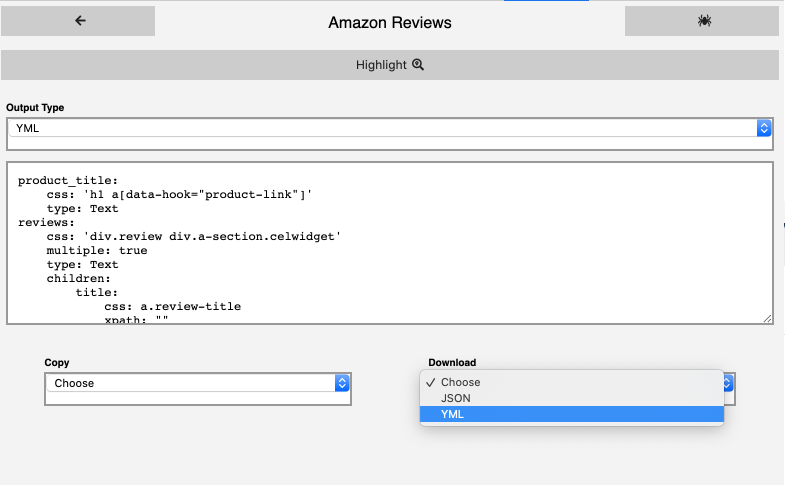Click the magnifier icon beside Highlight
Image resolution: width=785 pixels, height=485 pixels.
click(x=418, y=65)
